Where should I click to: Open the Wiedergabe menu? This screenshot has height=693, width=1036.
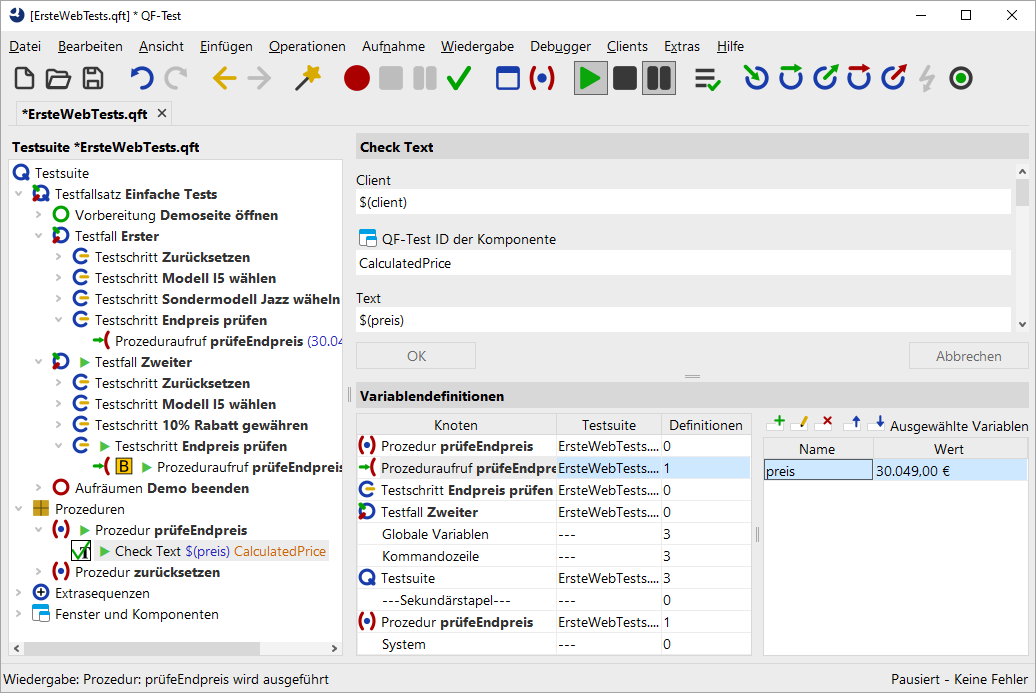pyautogui.click(x=478, y=46)
